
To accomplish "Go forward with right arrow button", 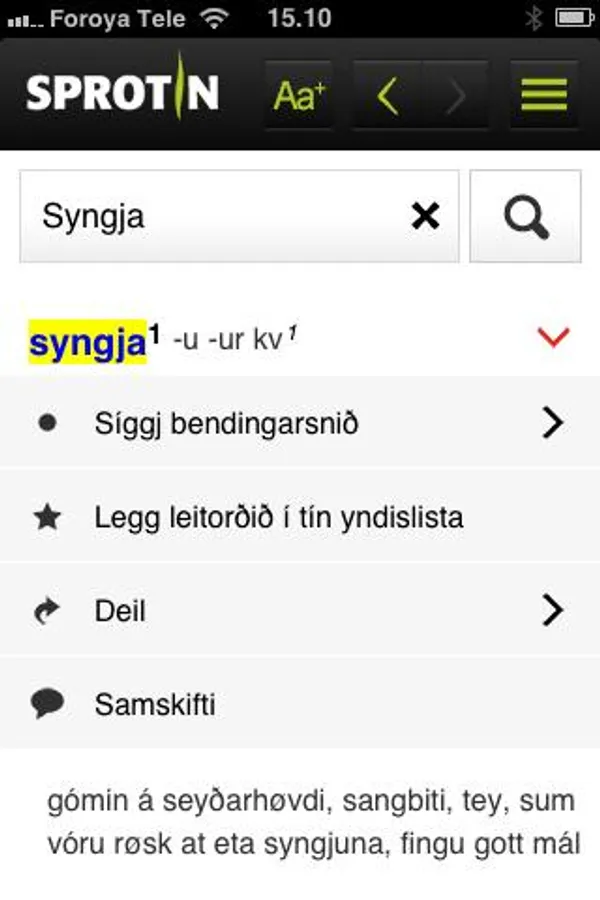I will [456, 95].
